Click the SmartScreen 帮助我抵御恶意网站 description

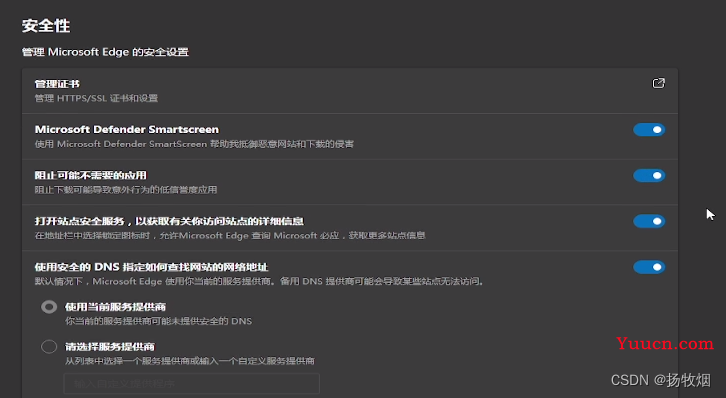(194, 144)
